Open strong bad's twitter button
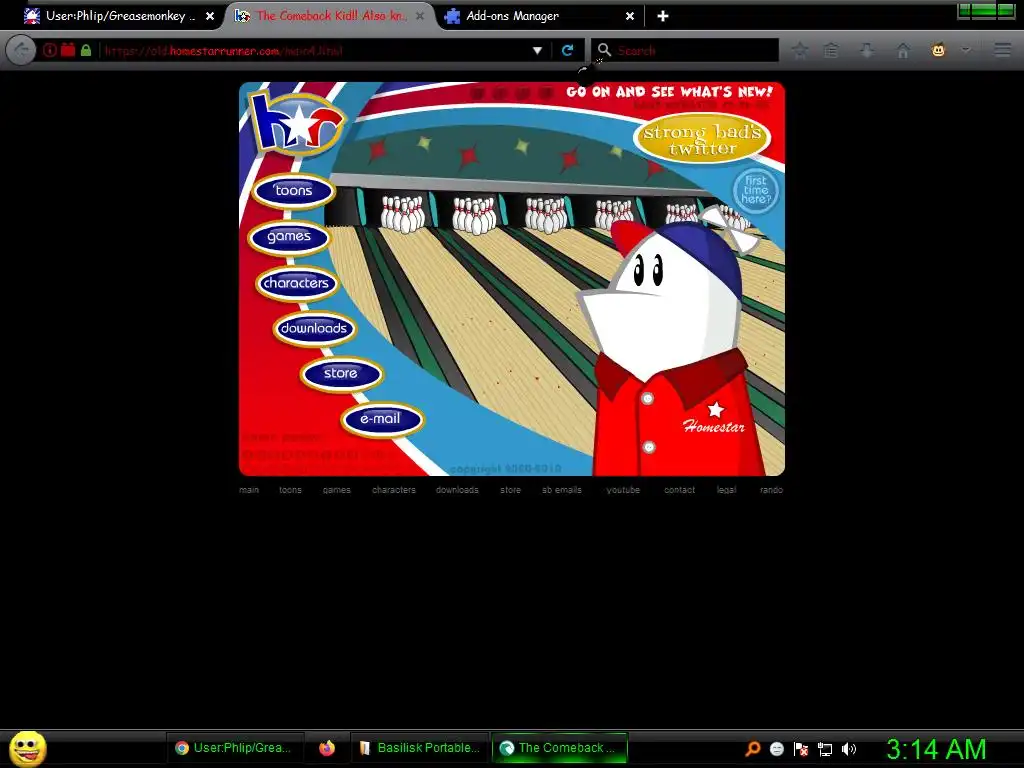The width and height of the screenshot is (1024, 768). coord(702,139)
